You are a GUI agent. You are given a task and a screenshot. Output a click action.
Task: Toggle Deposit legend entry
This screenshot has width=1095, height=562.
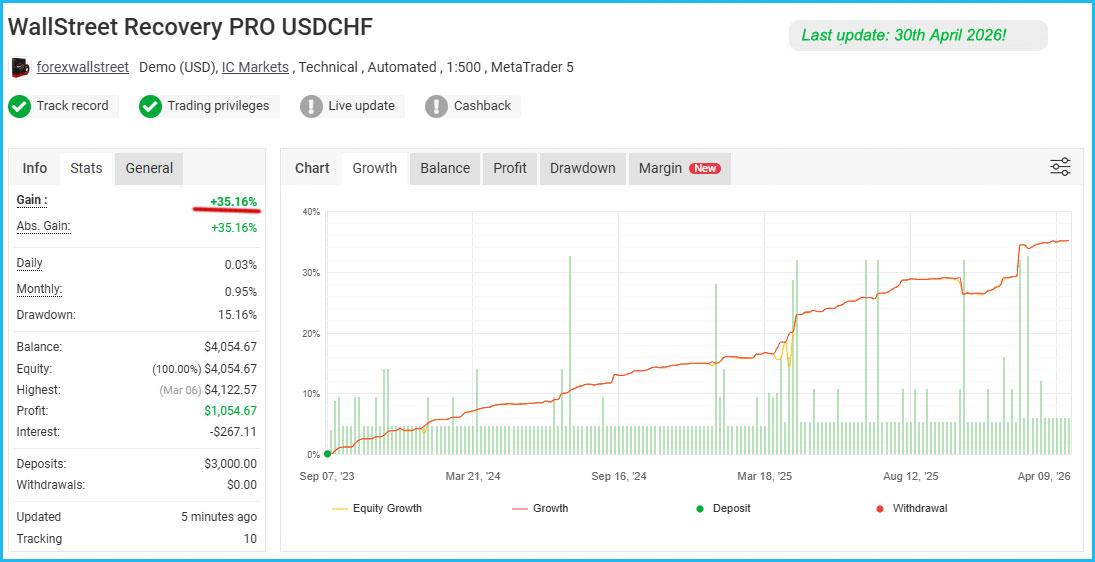[723, 508]
